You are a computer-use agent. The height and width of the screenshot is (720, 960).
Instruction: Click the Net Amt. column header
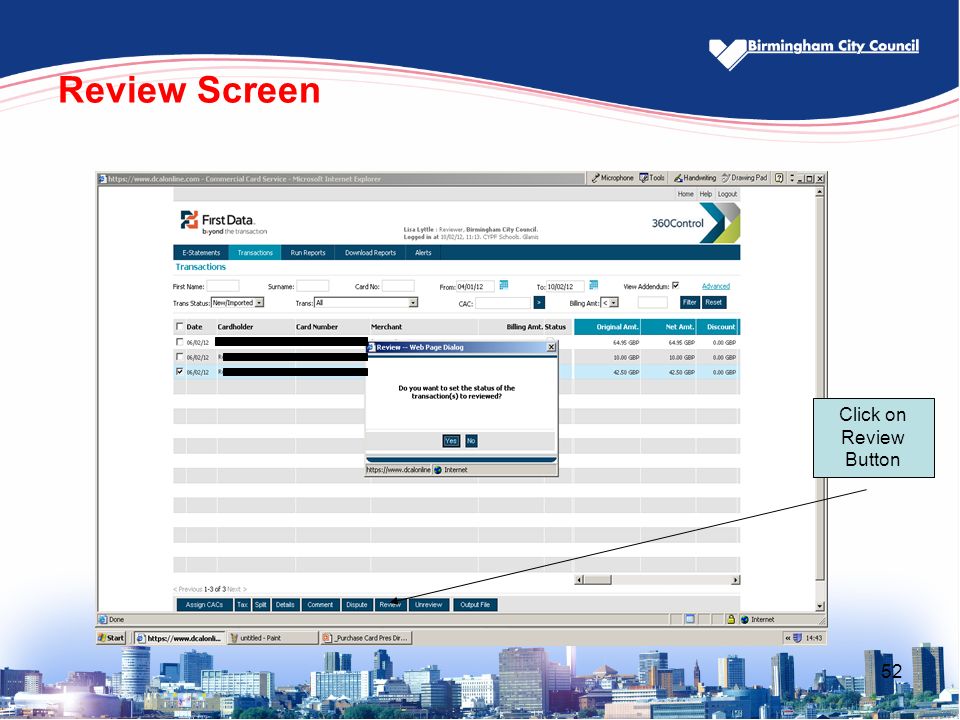669,327
